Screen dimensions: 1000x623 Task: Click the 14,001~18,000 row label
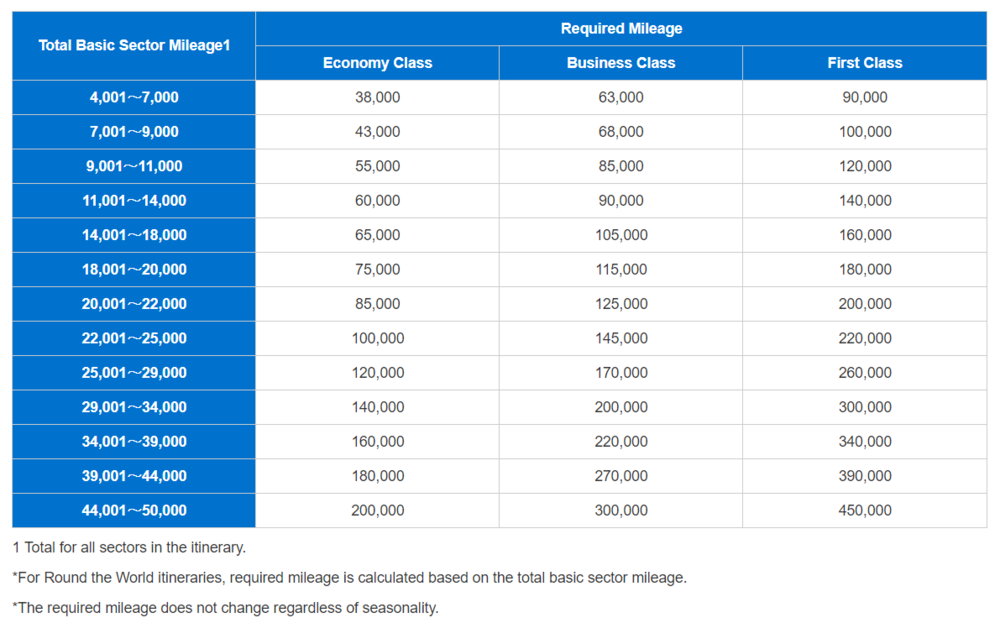coord(134,235)
